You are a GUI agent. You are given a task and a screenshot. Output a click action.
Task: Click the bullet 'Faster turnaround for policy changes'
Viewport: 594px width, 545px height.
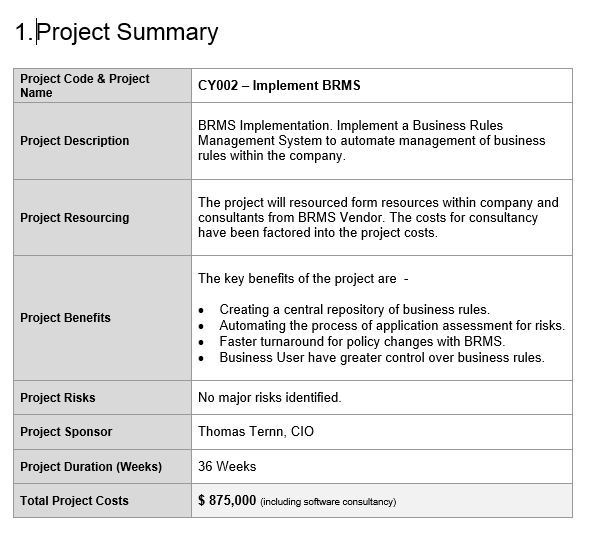[x=362, y=342]
